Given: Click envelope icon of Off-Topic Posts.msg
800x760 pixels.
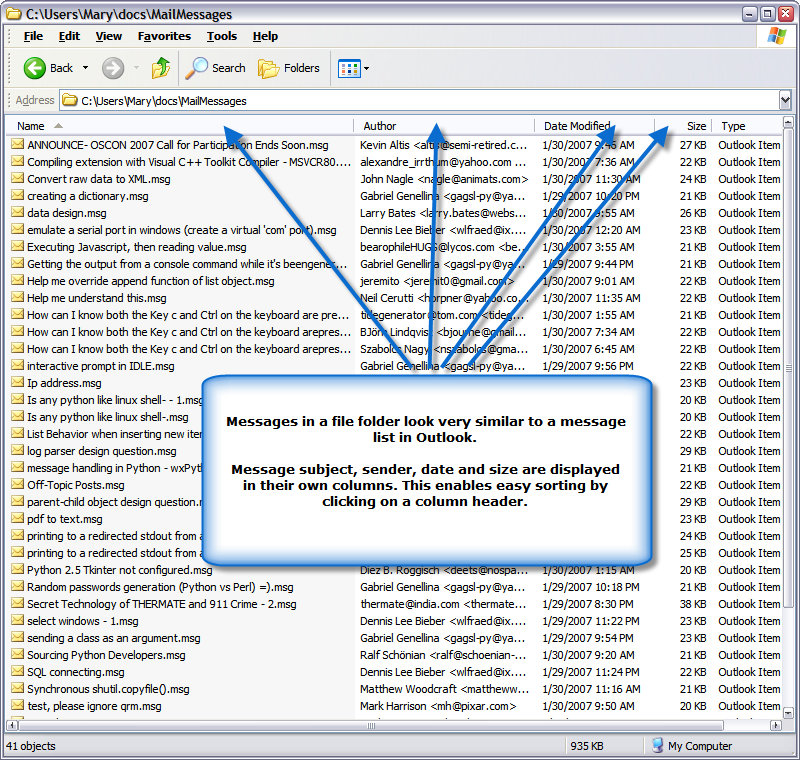Looking at the screenshot, I should [x=18, y=485].
